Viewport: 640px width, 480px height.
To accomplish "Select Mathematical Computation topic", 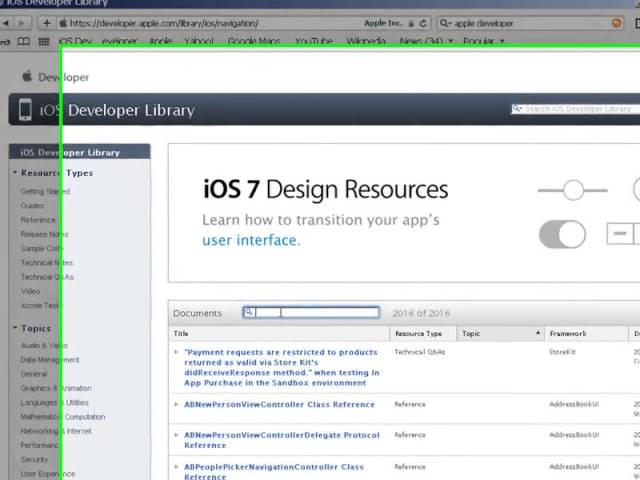I will point(63,417).
